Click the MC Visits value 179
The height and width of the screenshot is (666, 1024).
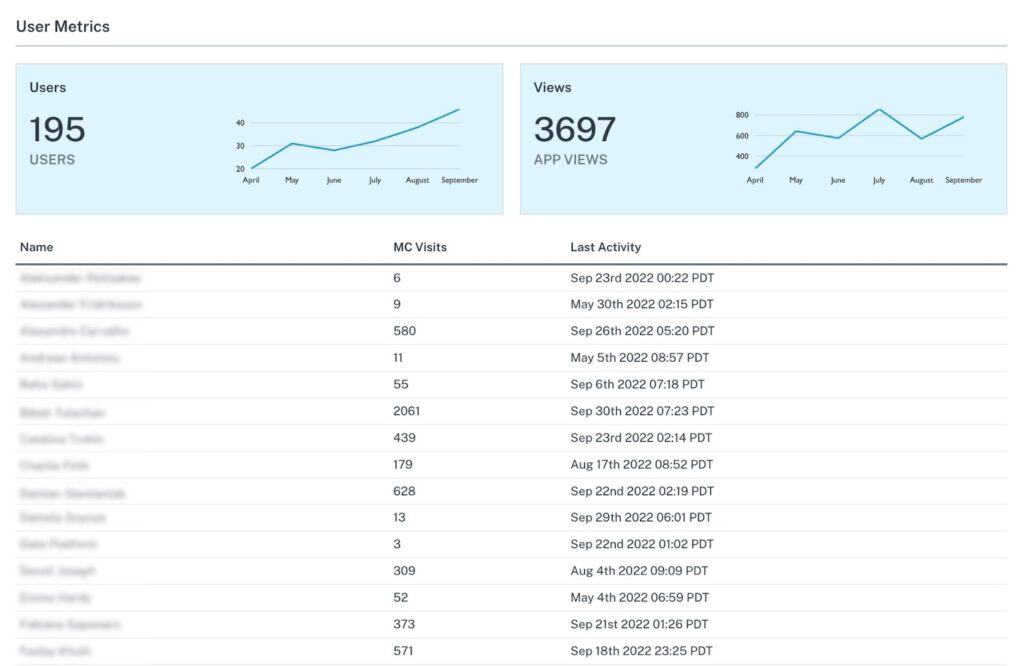(403, 465)
